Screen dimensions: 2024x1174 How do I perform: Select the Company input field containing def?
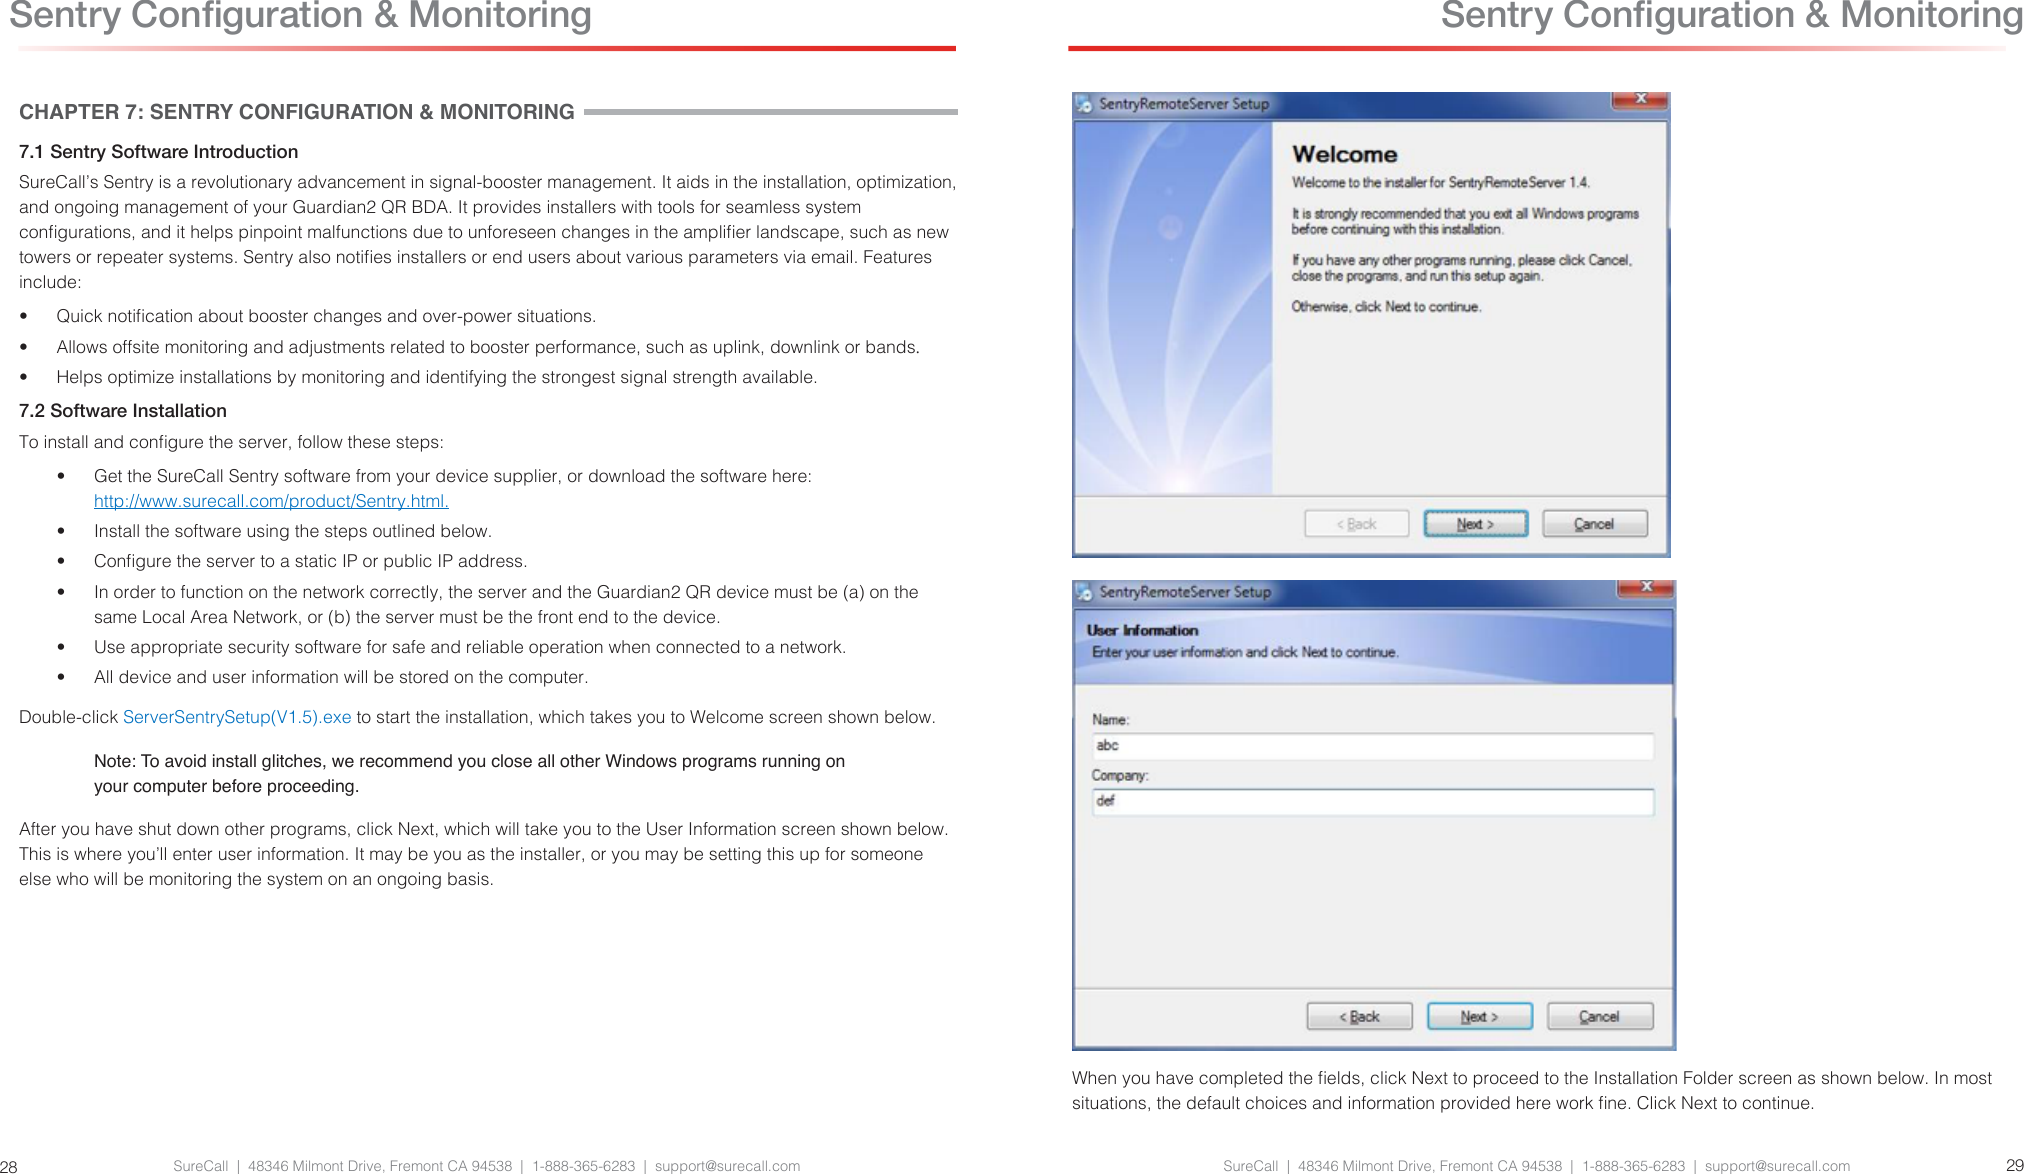point(1373,802)
